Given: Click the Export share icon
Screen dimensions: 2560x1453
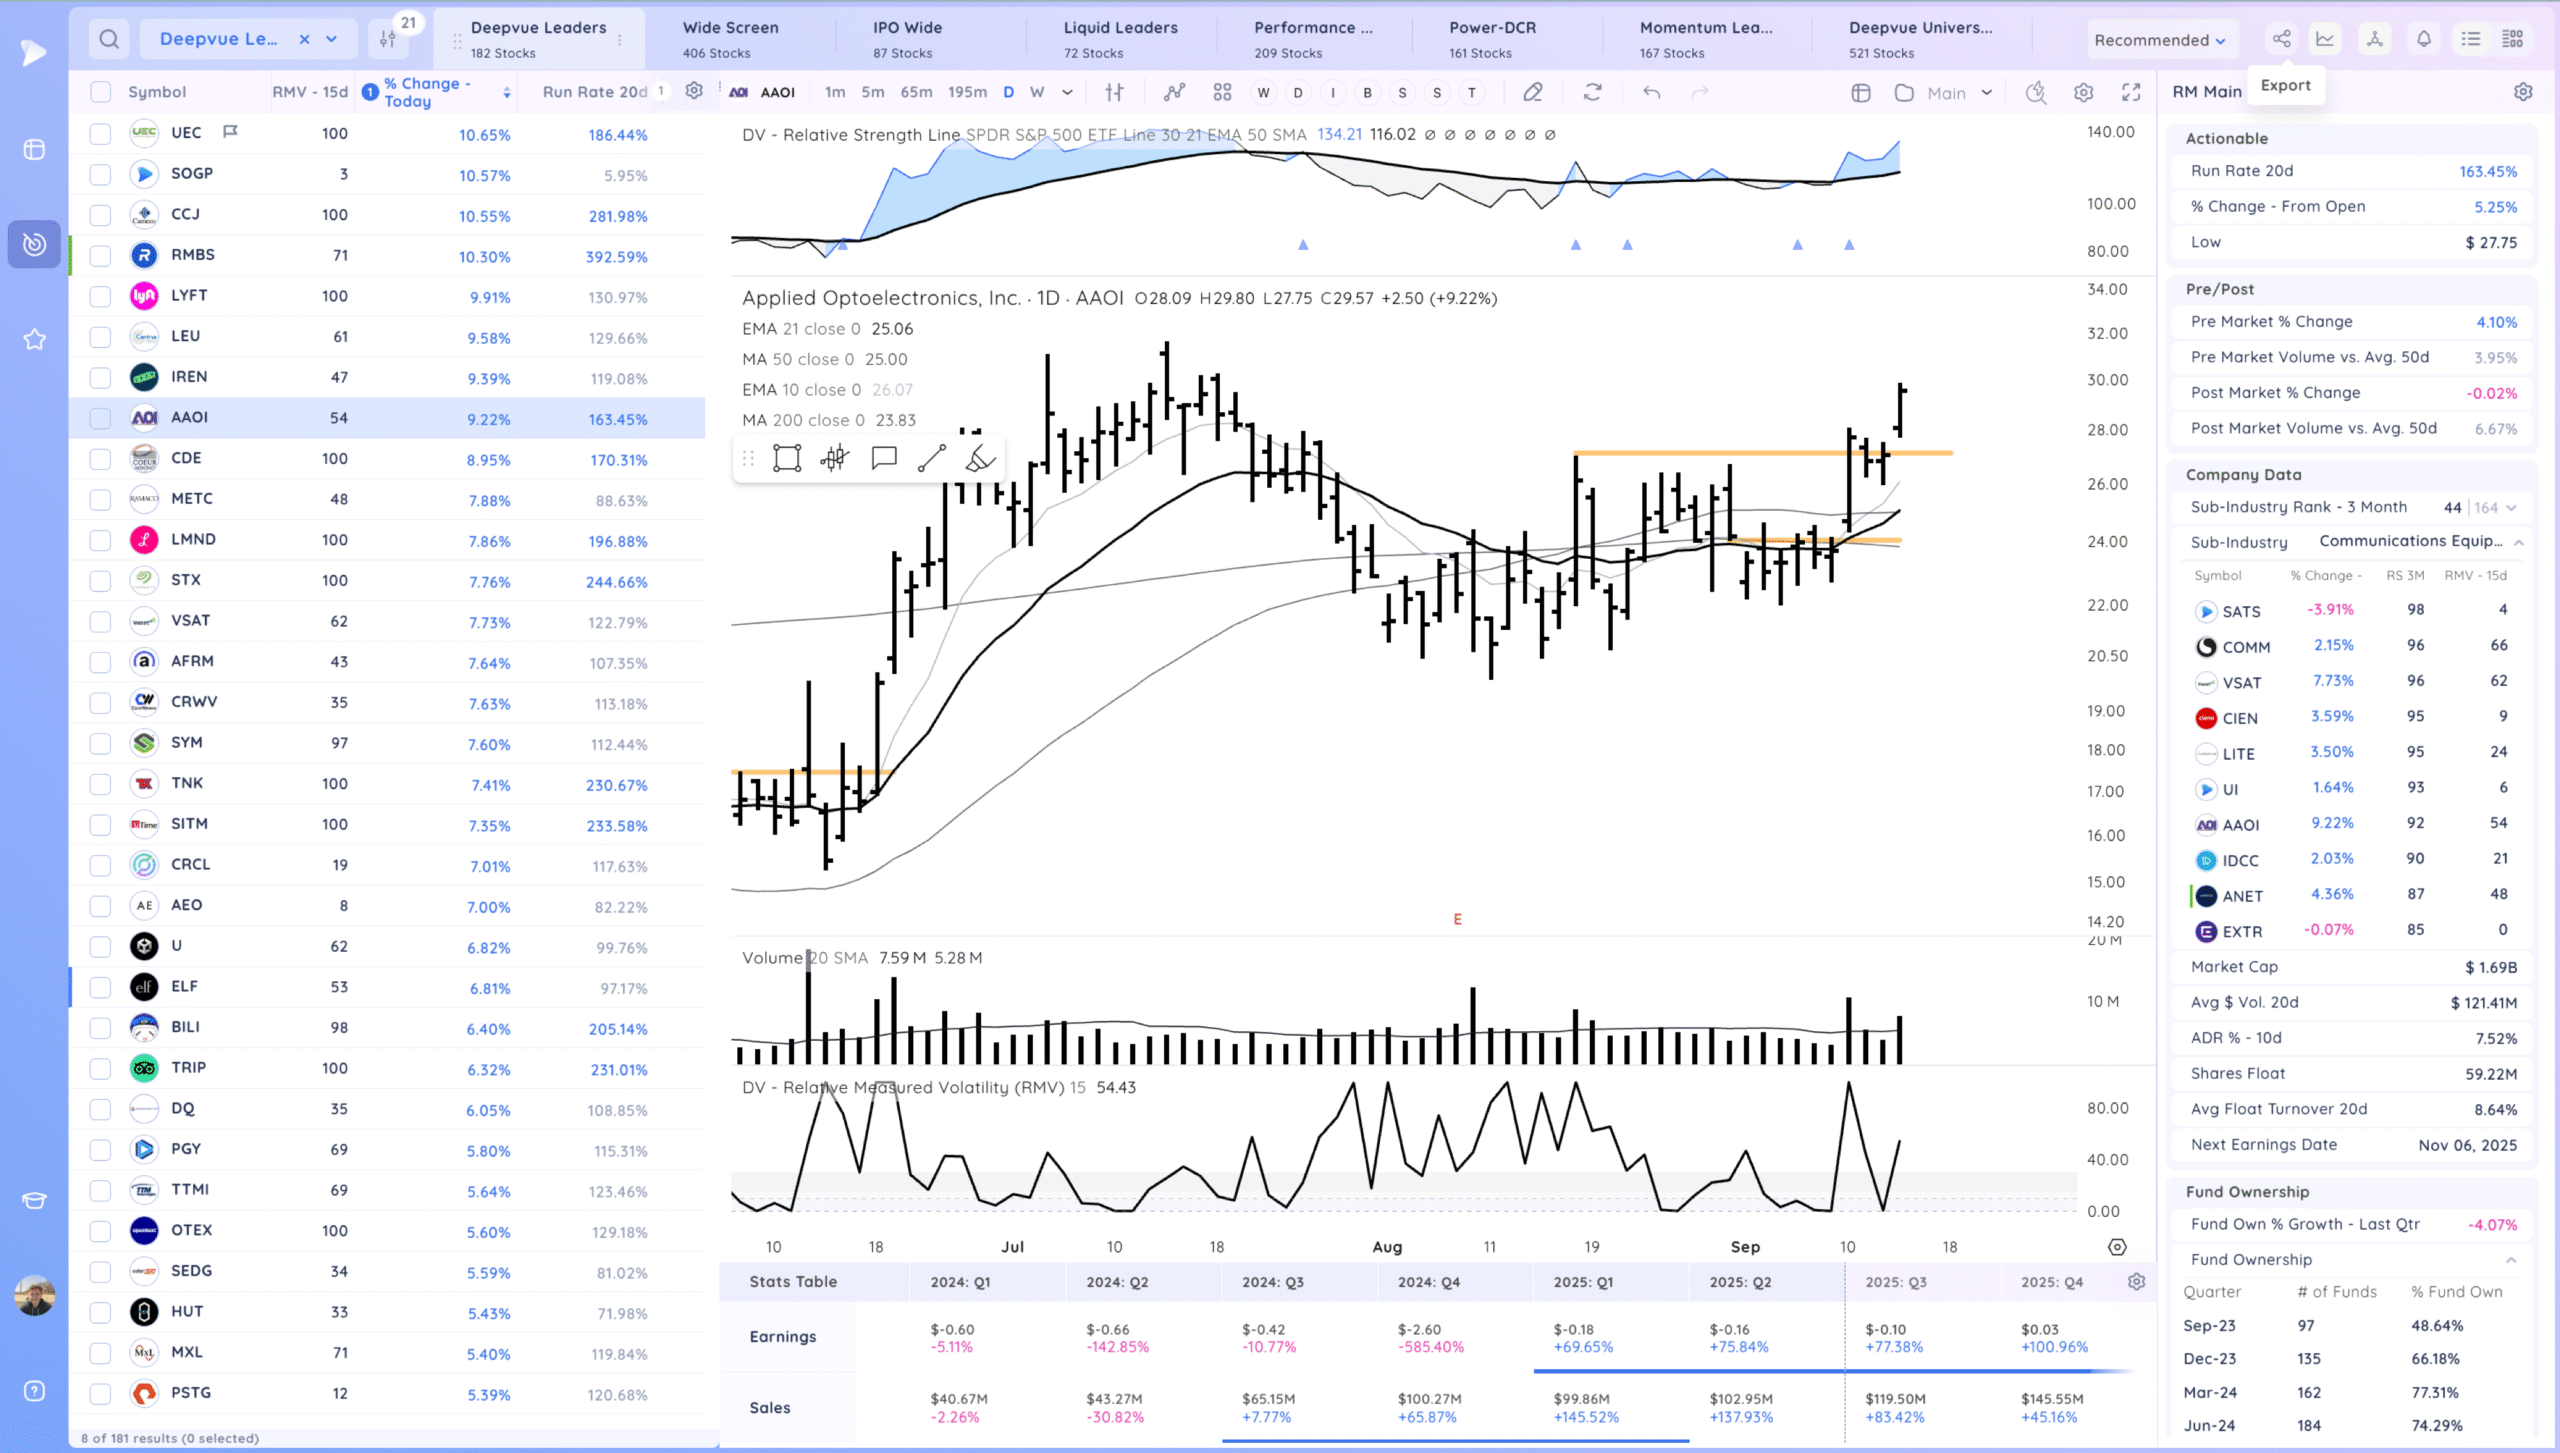Looking at the screenshot, I should pyautogui.click(x=2281, y=39).
